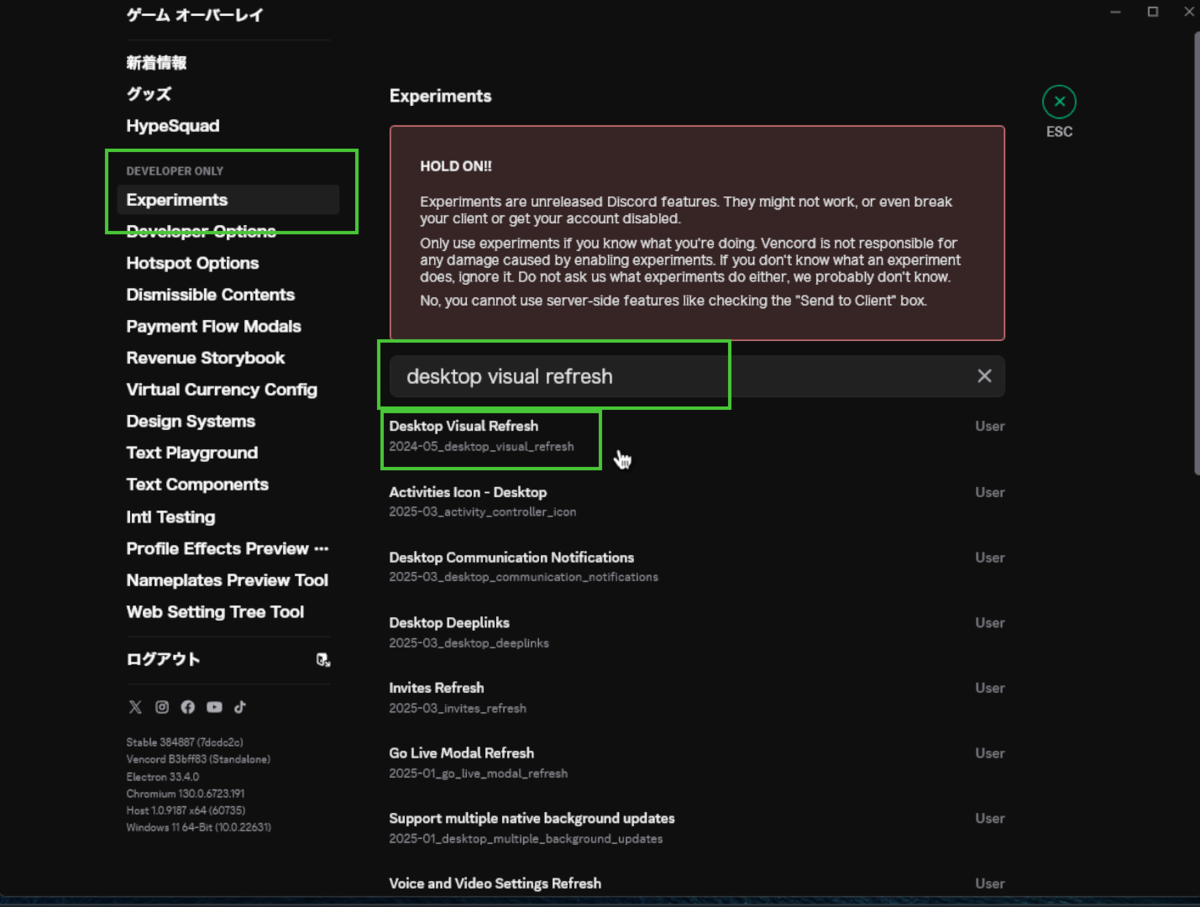
Task: Open Discord's Facebook social link
Action: [188, 707]
